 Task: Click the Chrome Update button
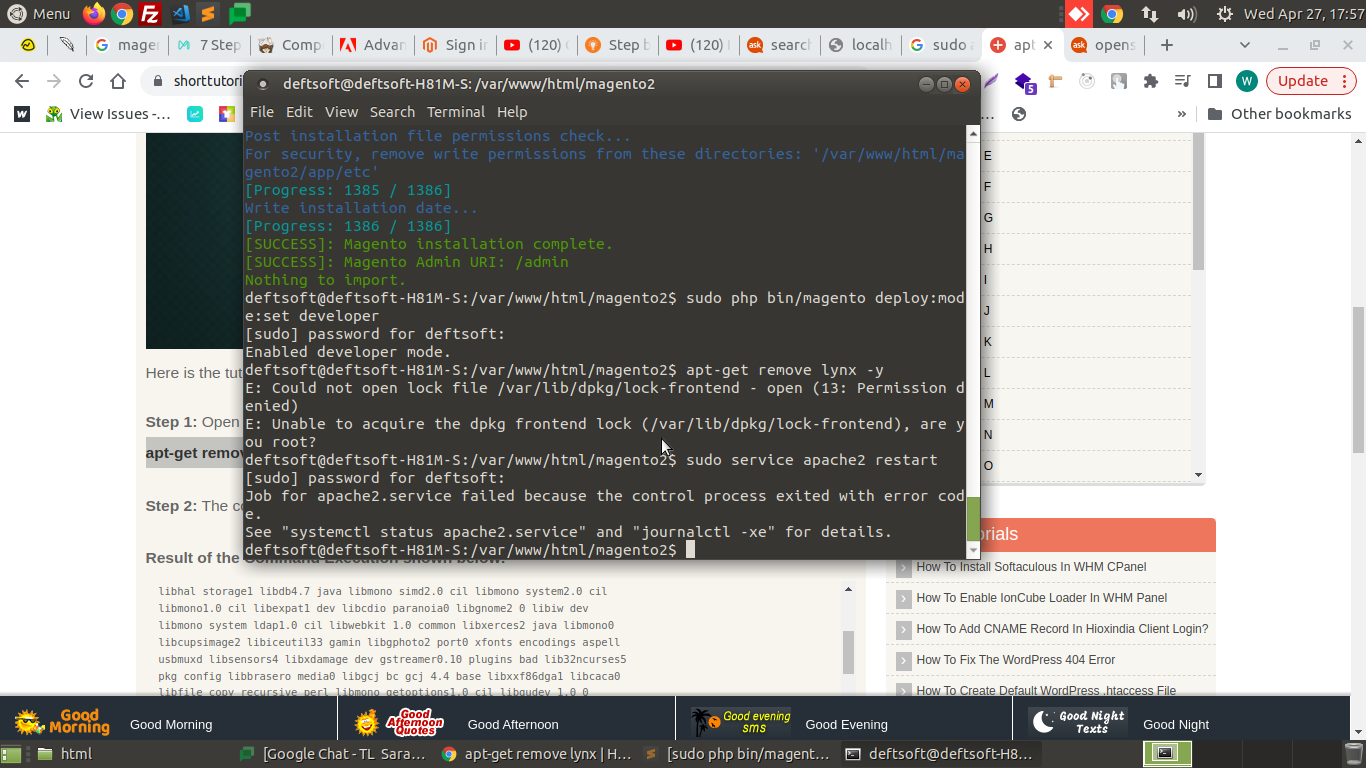point(1304,81)
